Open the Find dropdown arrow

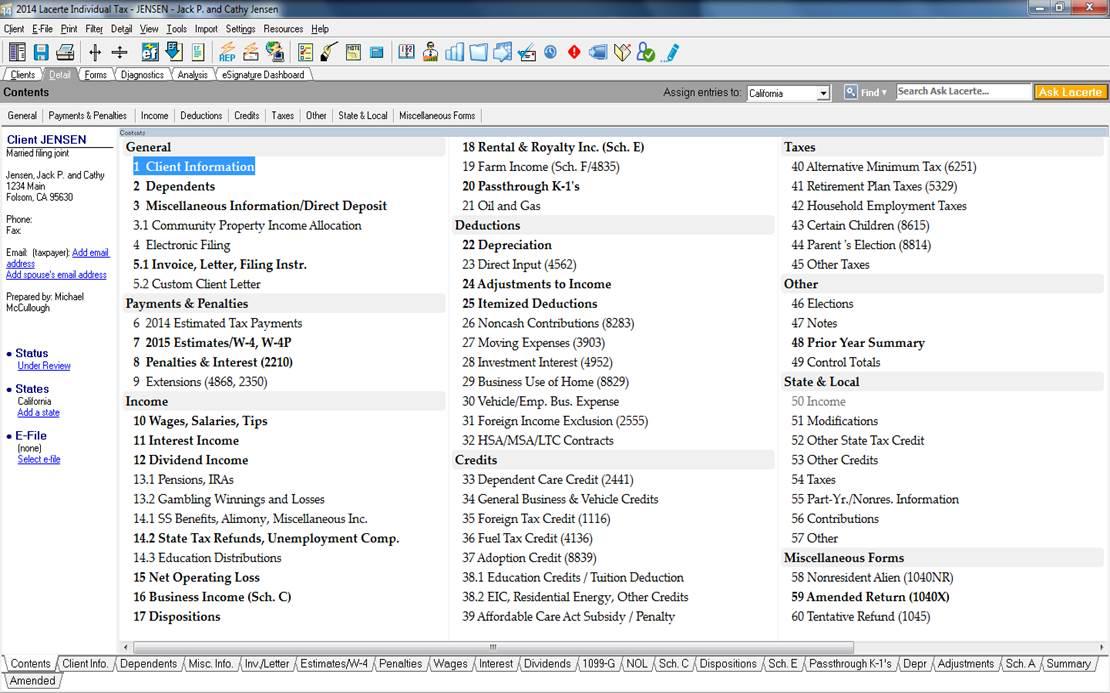pos(883,93)
